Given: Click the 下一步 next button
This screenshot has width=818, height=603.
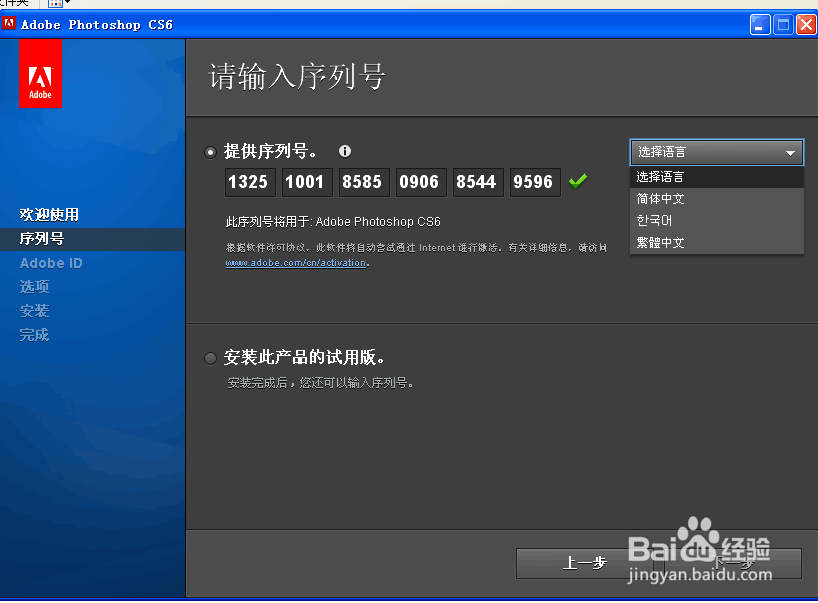Looking at the screenshot, I should point(733,563).
